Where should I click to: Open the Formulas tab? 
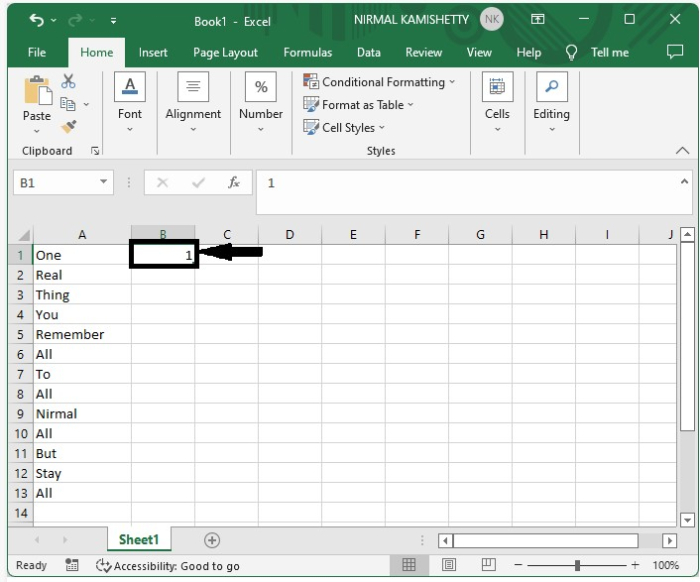(308, 53)
